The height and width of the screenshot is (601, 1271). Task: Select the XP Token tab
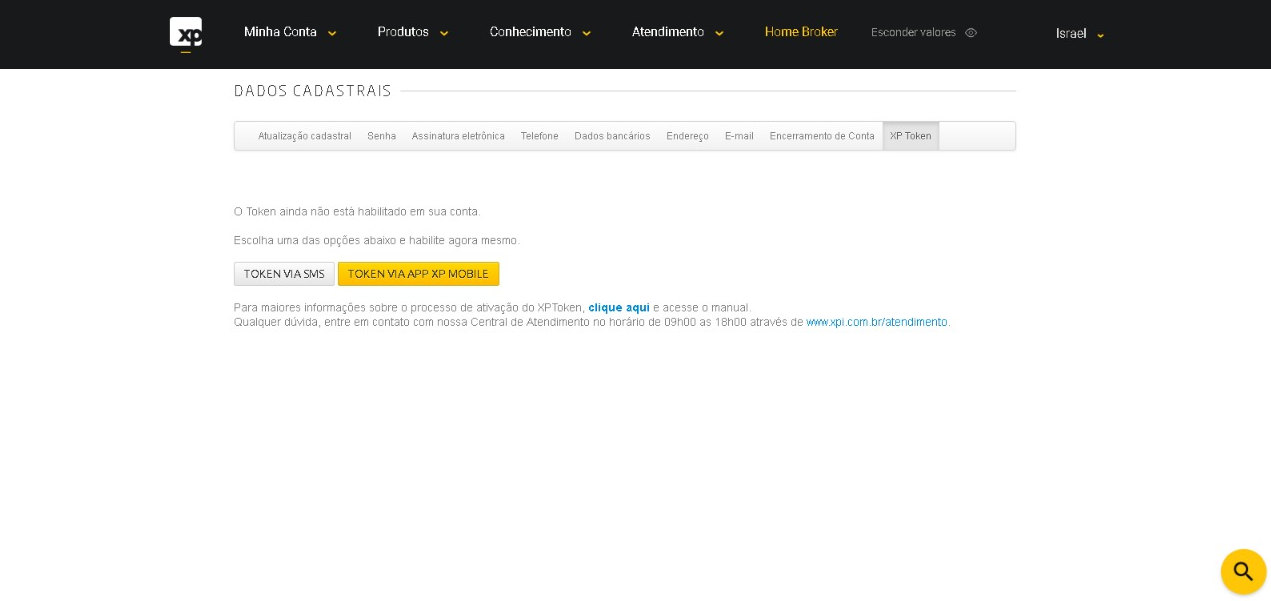[x=910, y=136]
